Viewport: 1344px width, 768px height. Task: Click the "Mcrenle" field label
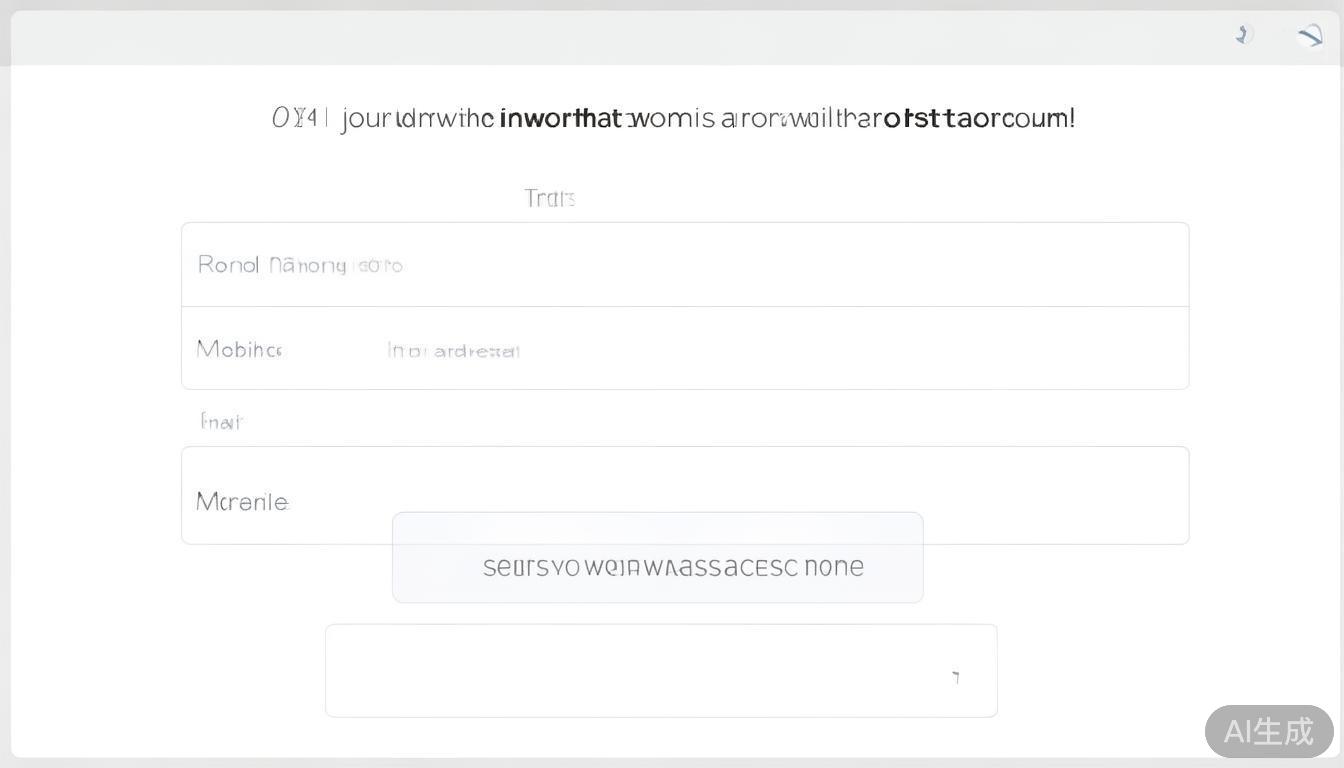(x=242, y=502)
